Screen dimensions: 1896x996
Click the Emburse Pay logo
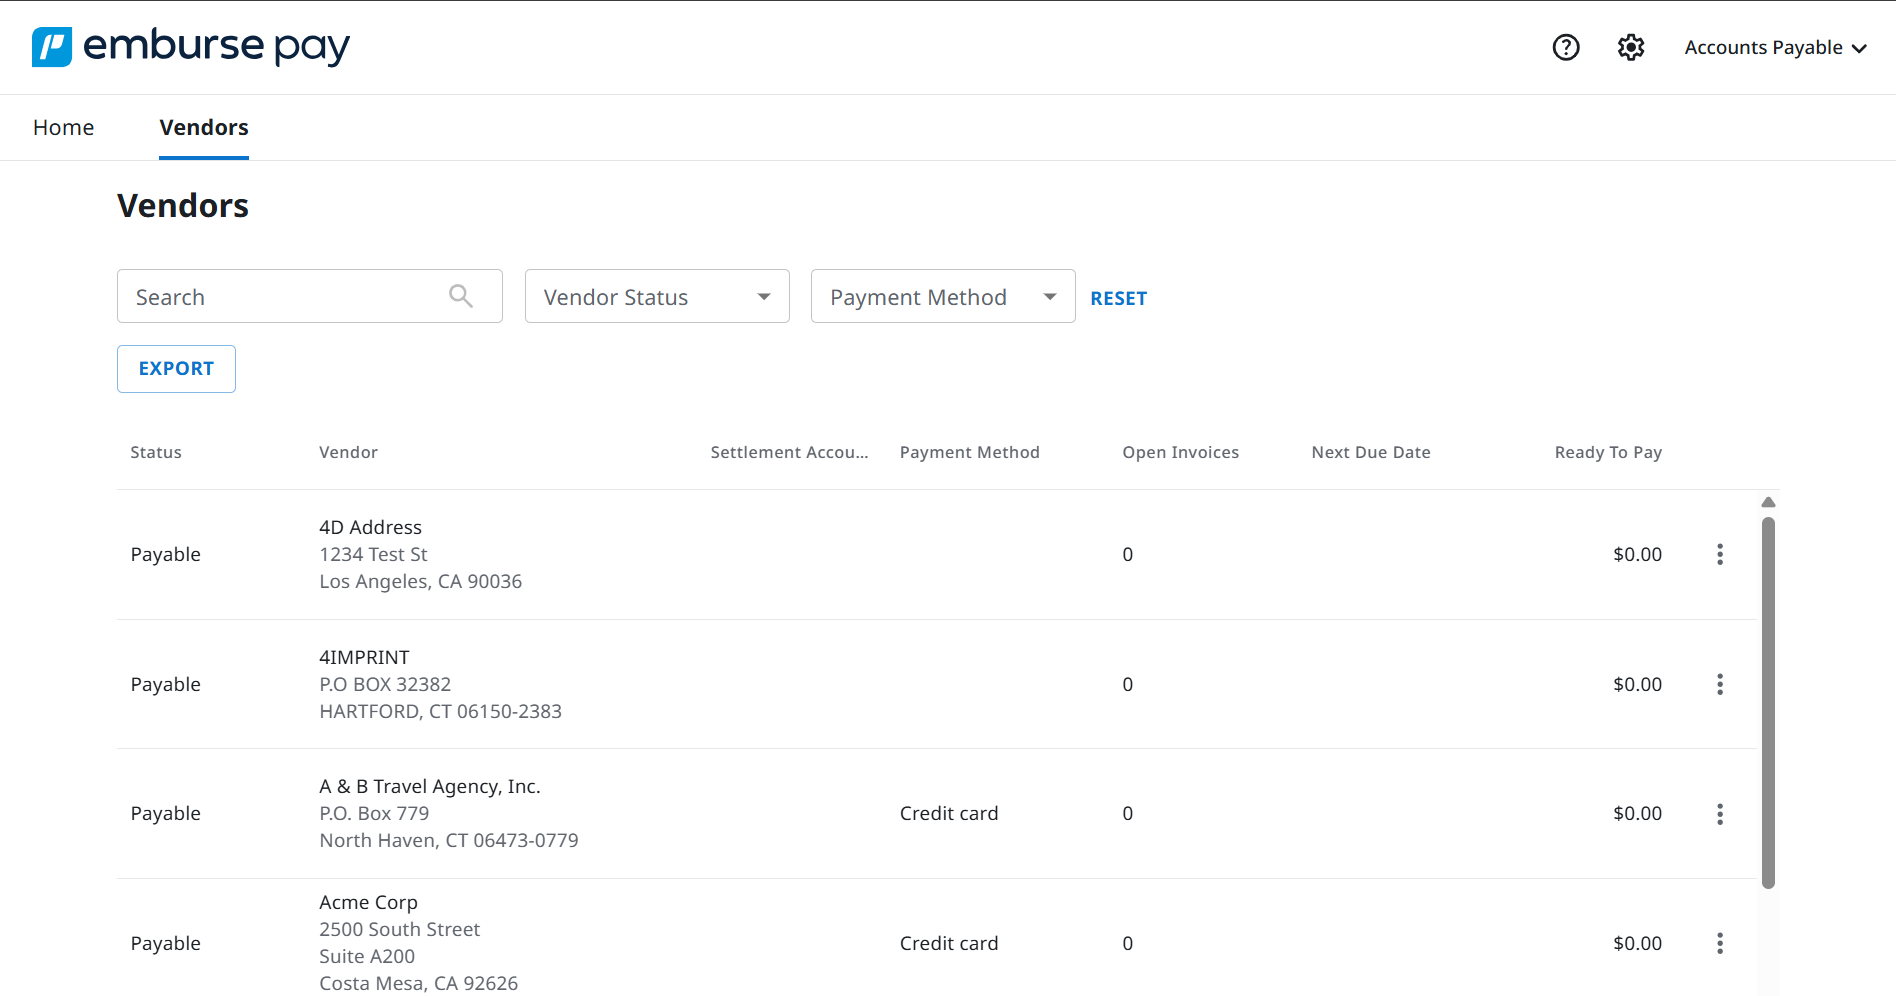[x=190, y=46]
